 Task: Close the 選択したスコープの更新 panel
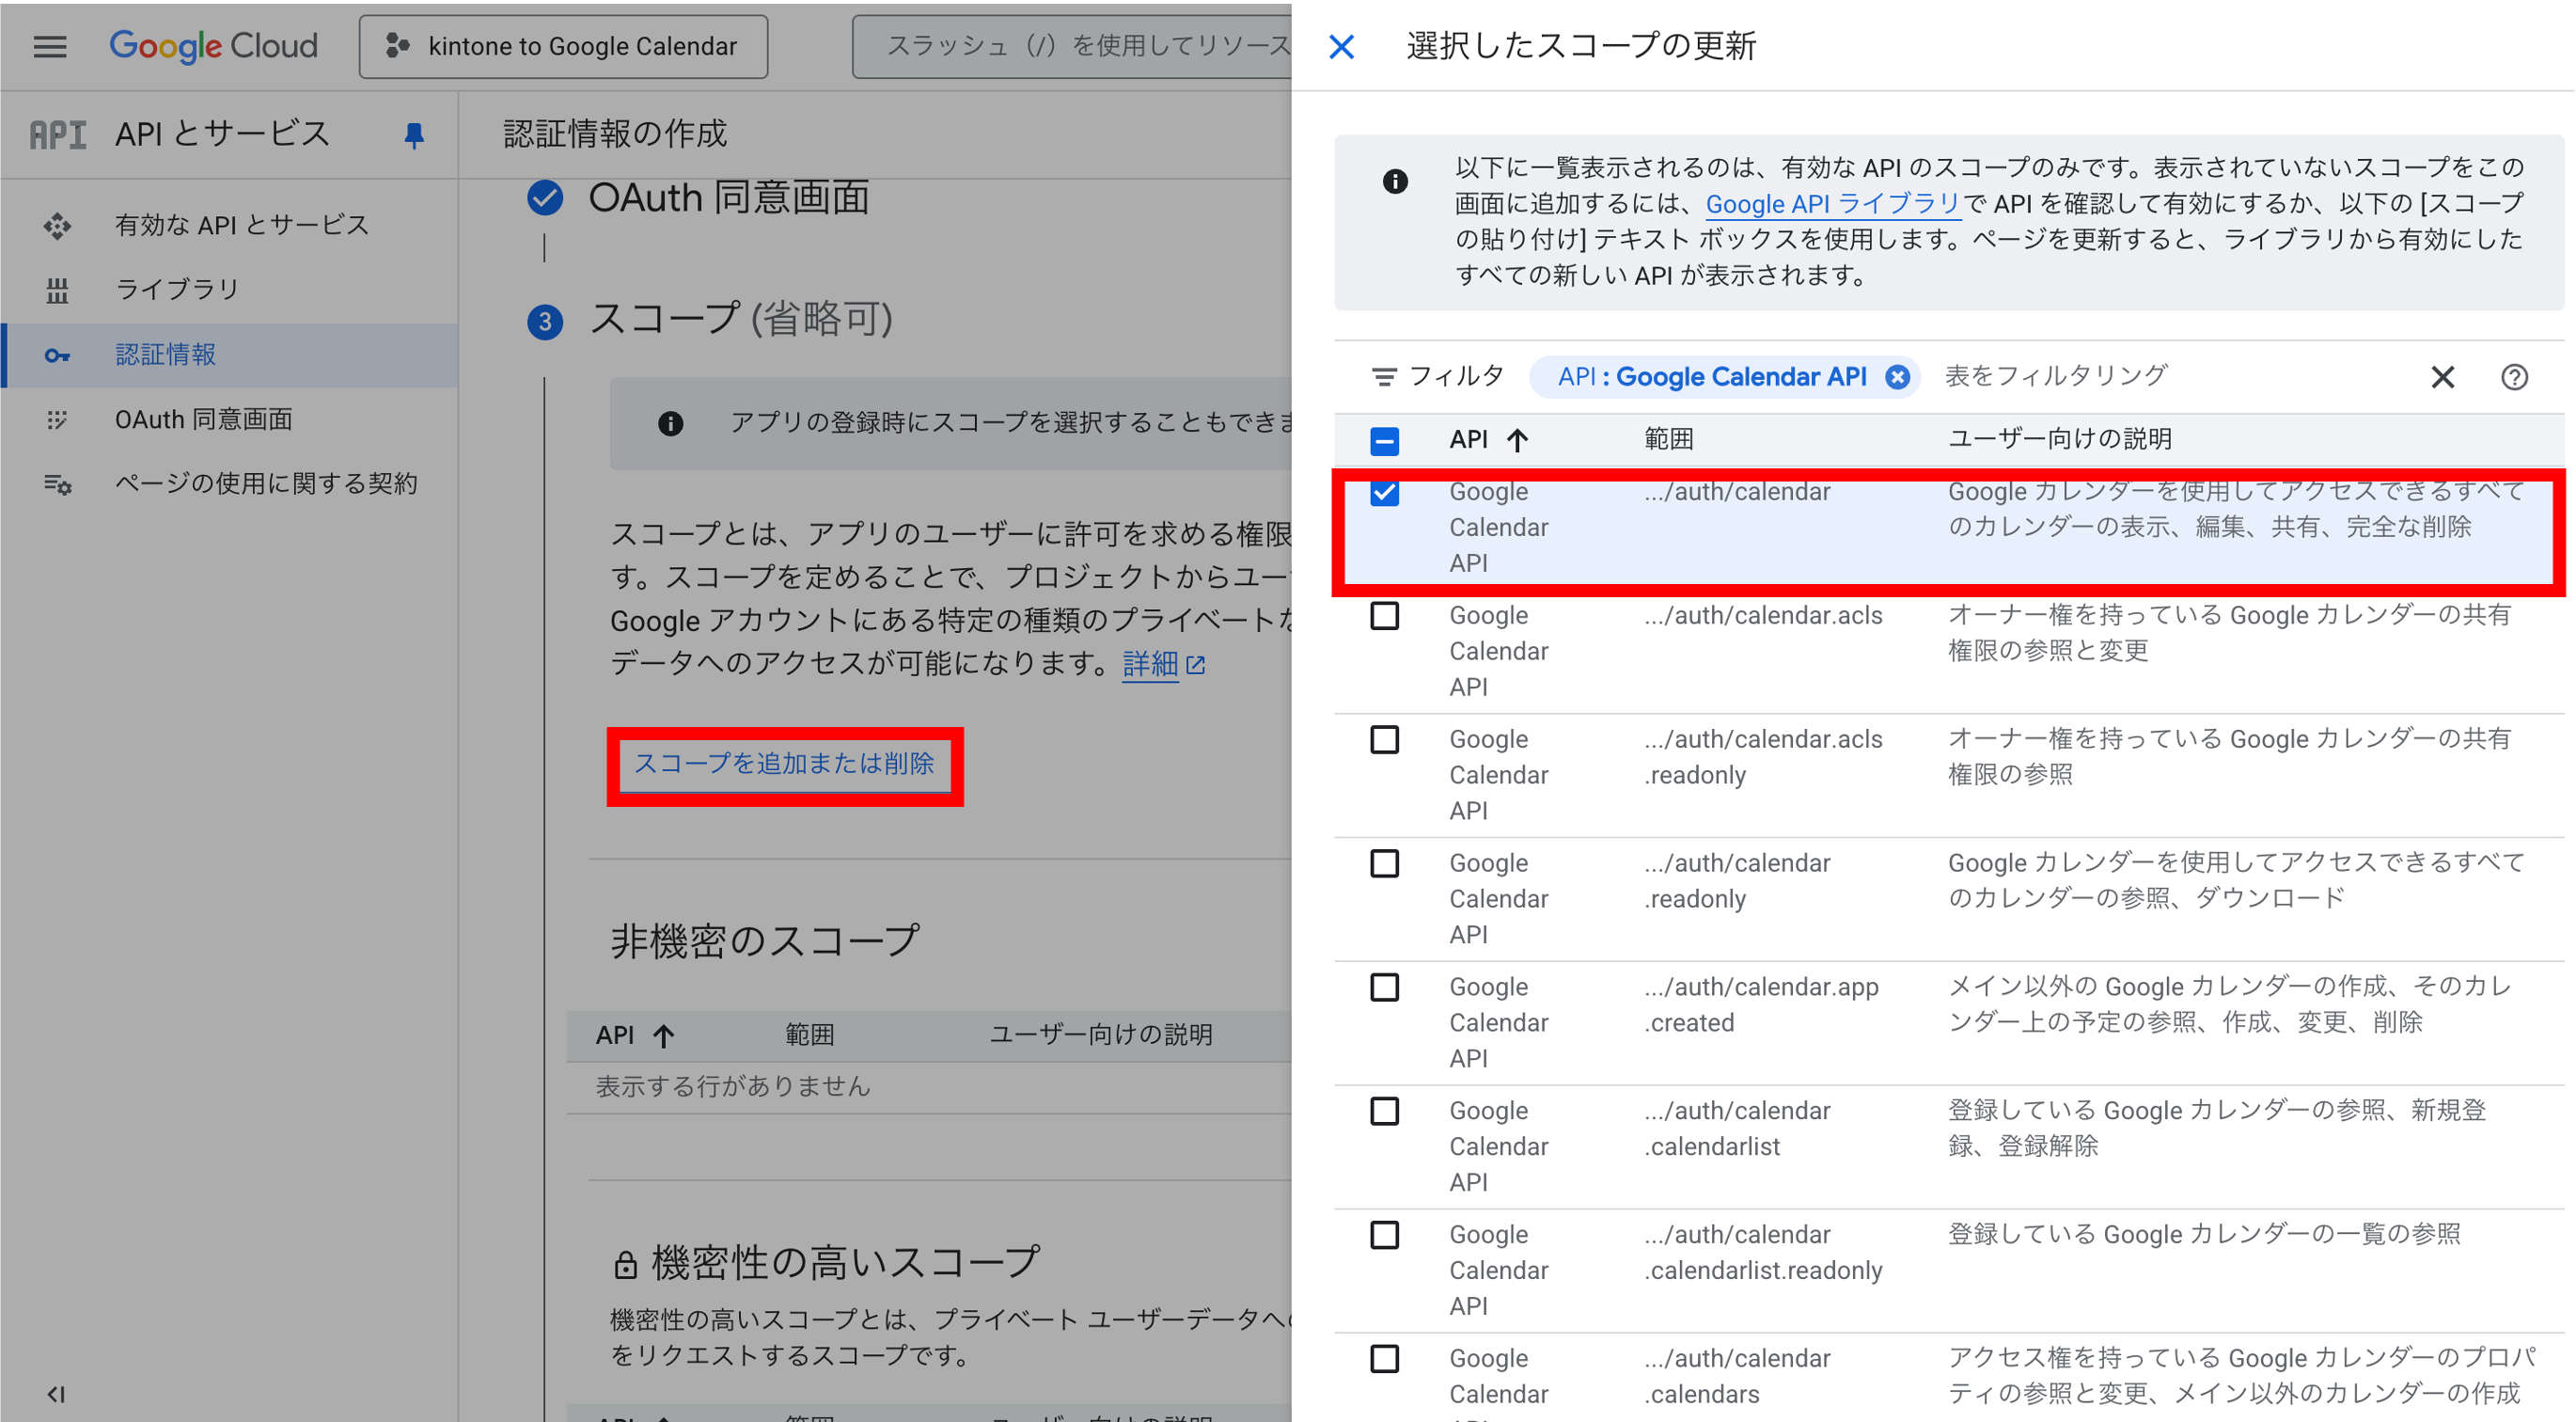(1341, 47)
